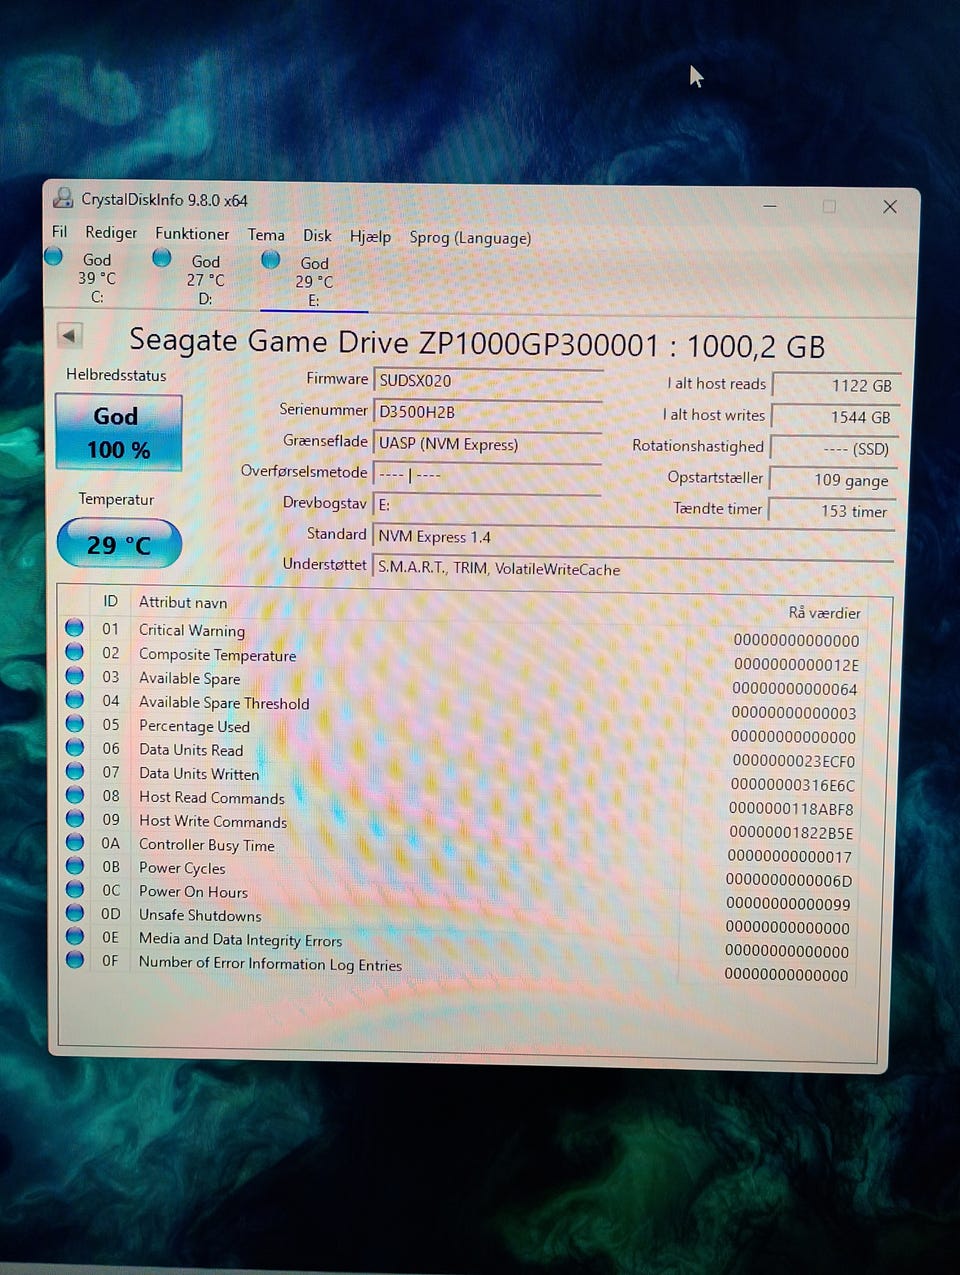Click the status orb of drive D:
This screenshot has width=960, height=1275.
point(162,258)
